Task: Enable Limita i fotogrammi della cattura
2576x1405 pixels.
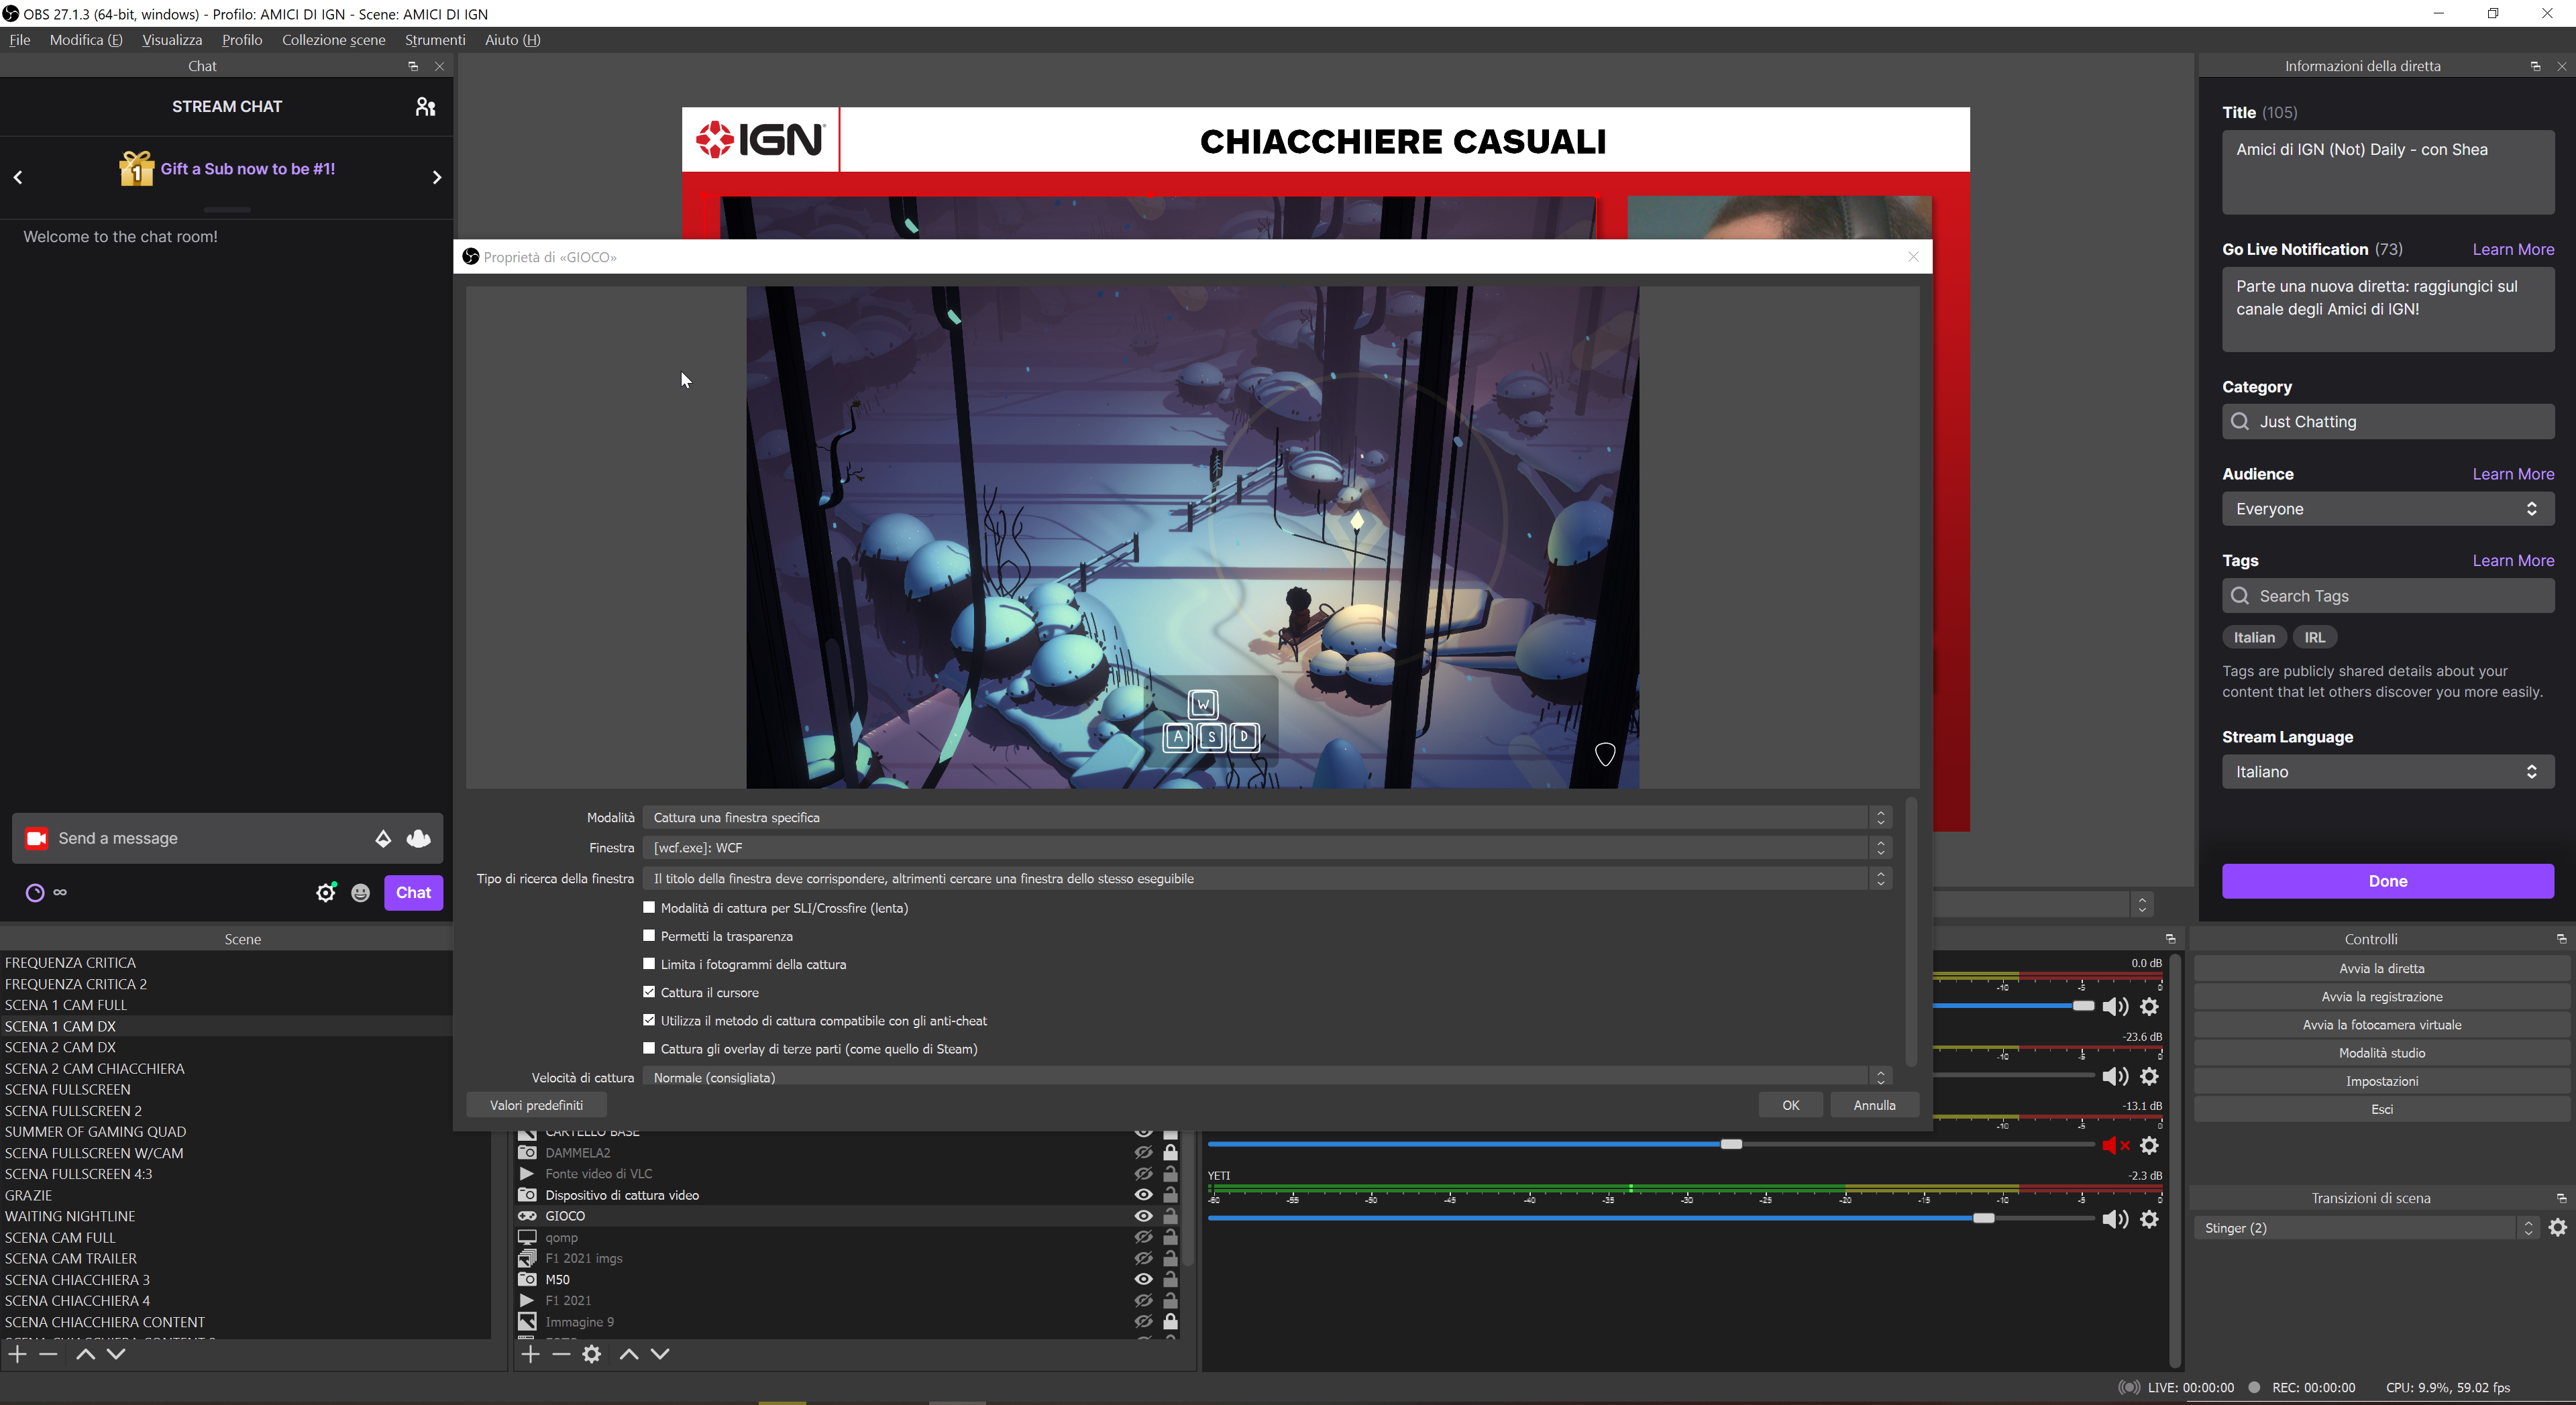Action: click(649, 963)
